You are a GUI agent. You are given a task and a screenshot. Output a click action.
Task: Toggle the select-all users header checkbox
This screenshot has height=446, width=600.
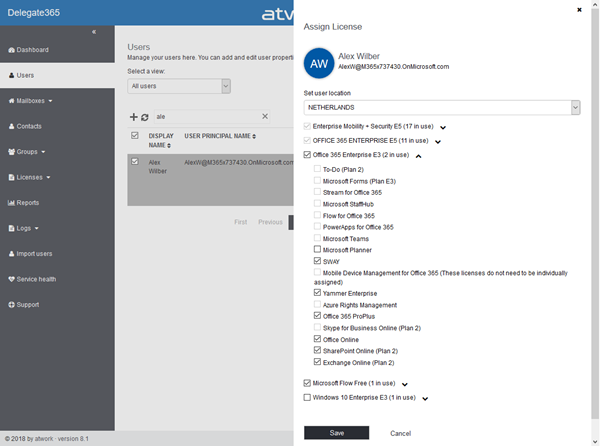pos(135,135)
